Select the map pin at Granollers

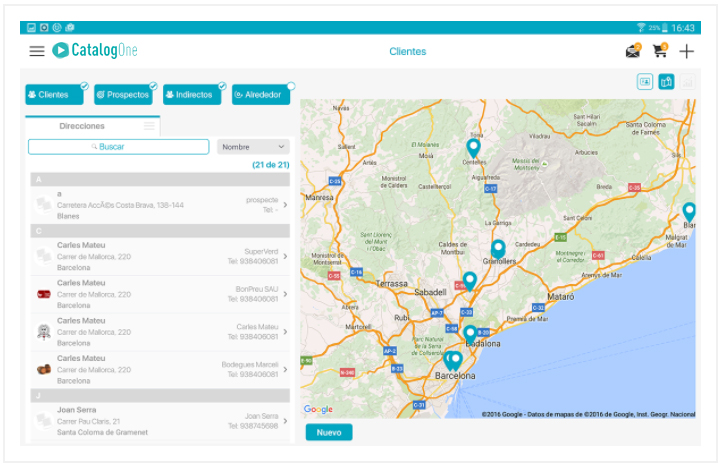tap(498, 249)
